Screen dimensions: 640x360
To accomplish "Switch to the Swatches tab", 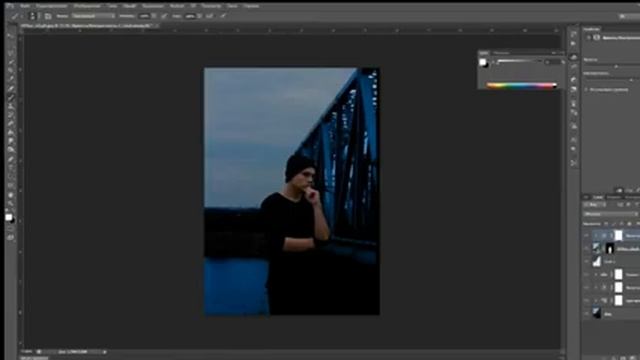I will (502, 53).
